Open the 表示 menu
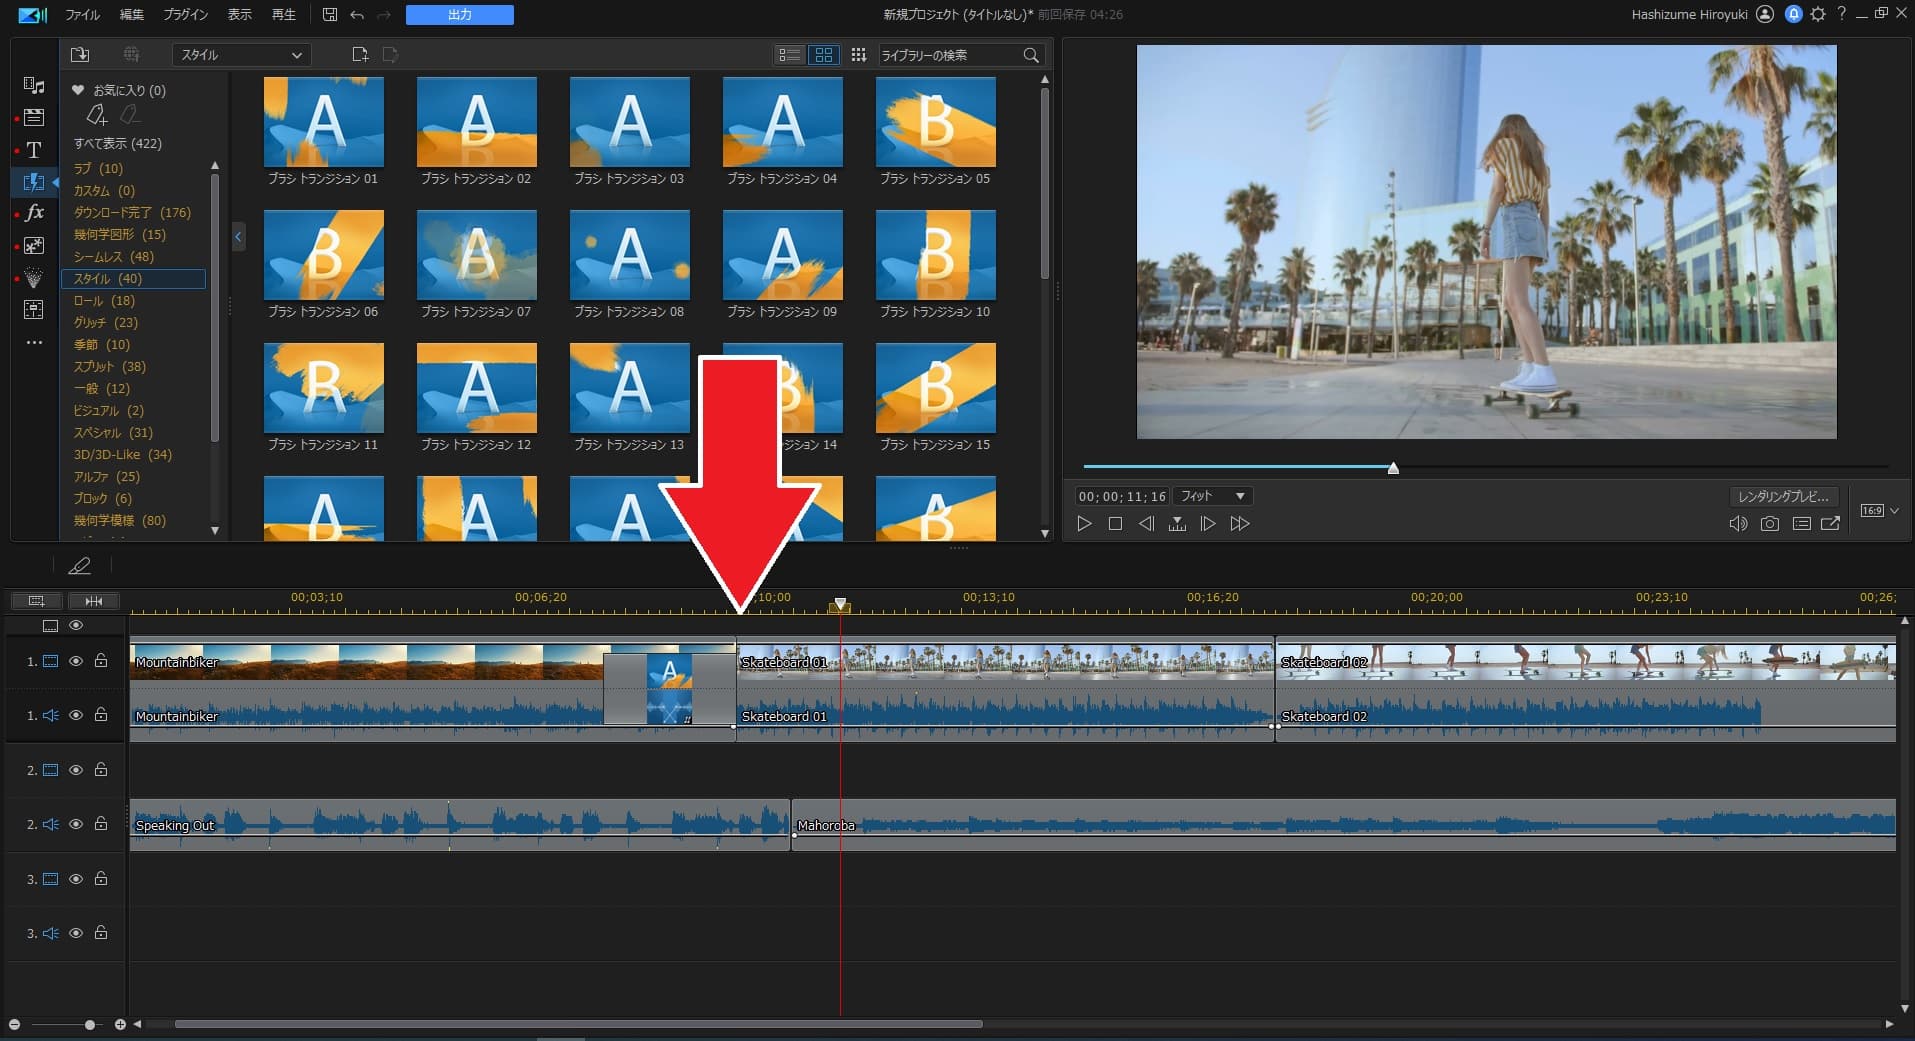The image size is (1915, 1041). (x=240, y=15)
